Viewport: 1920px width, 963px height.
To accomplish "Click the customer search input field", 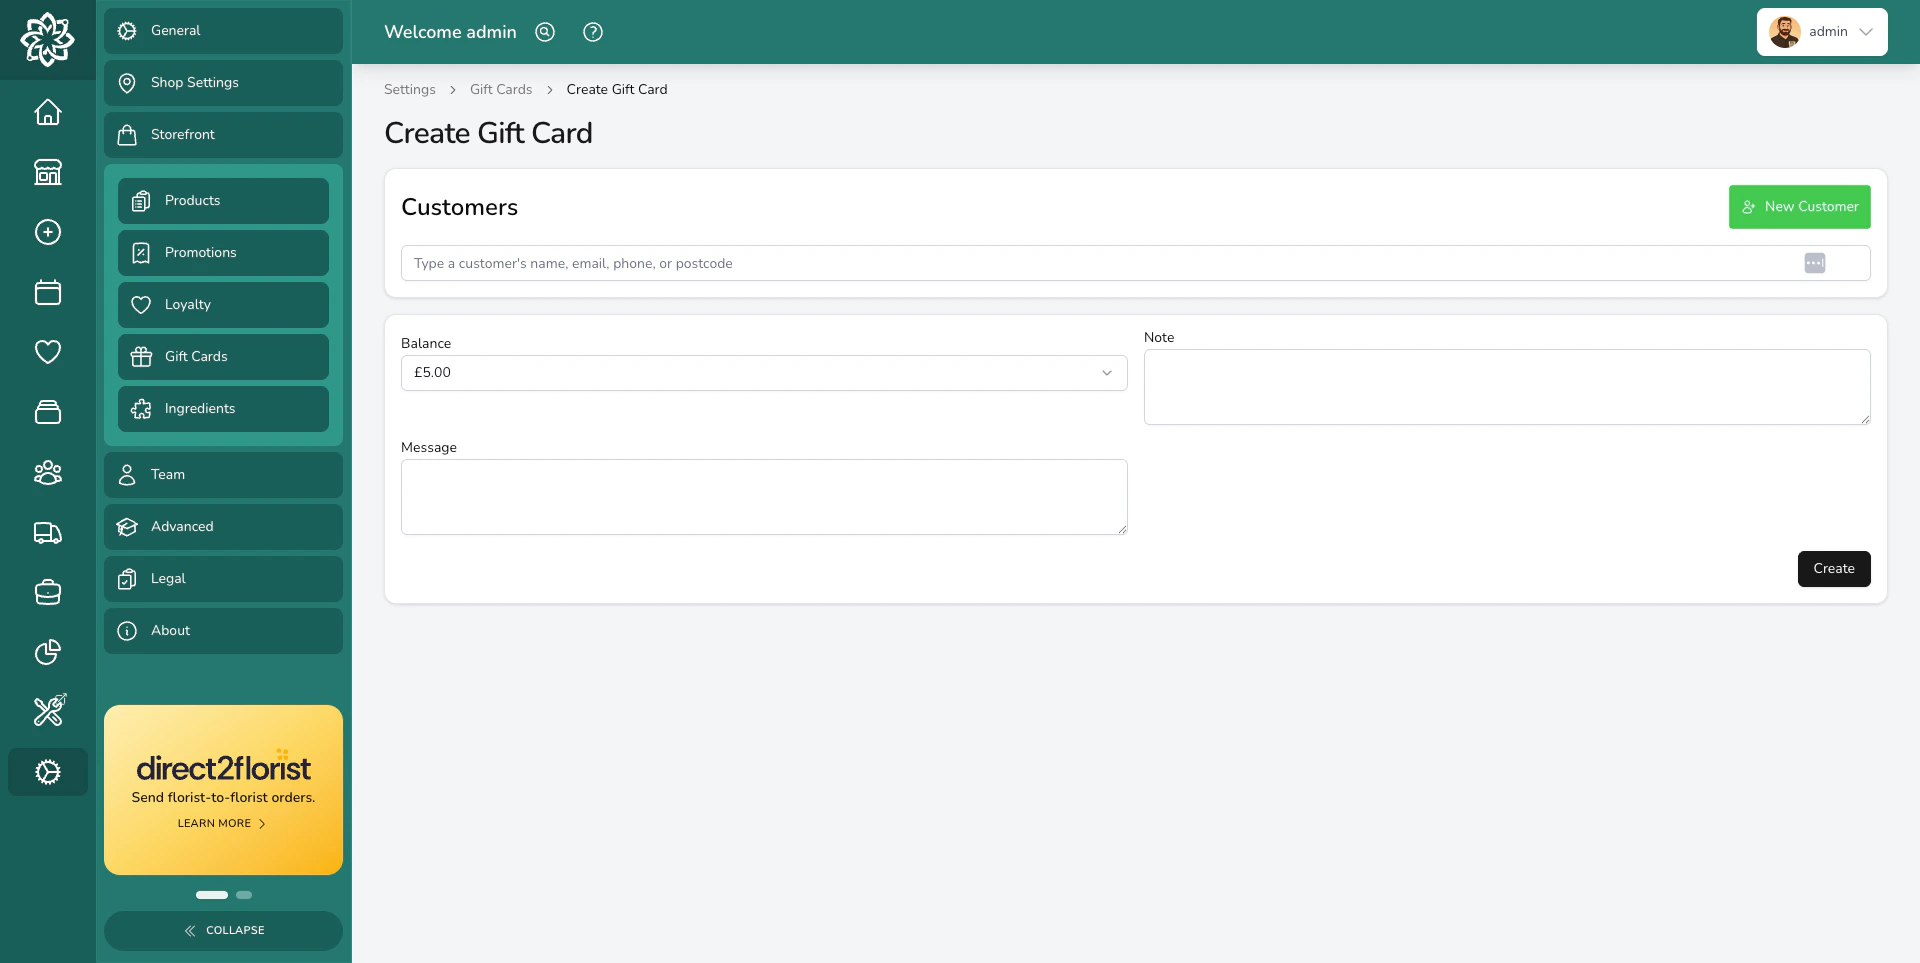I will 900,263.
